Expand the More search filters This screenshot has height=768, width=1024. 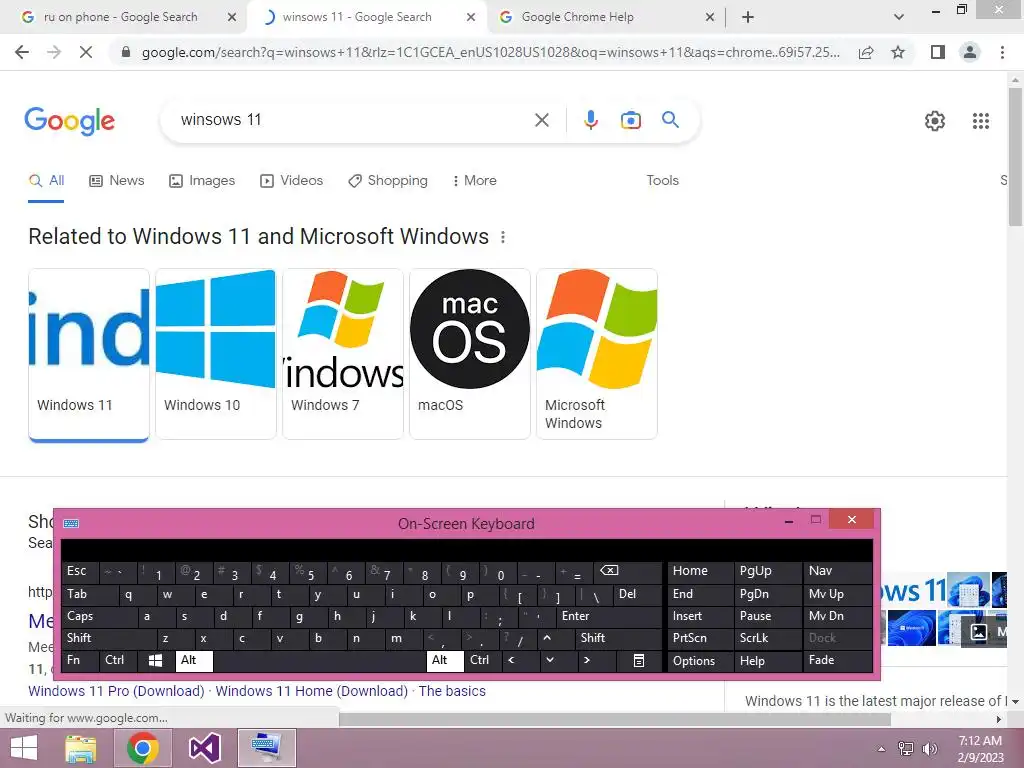click(x=474, y=181)
